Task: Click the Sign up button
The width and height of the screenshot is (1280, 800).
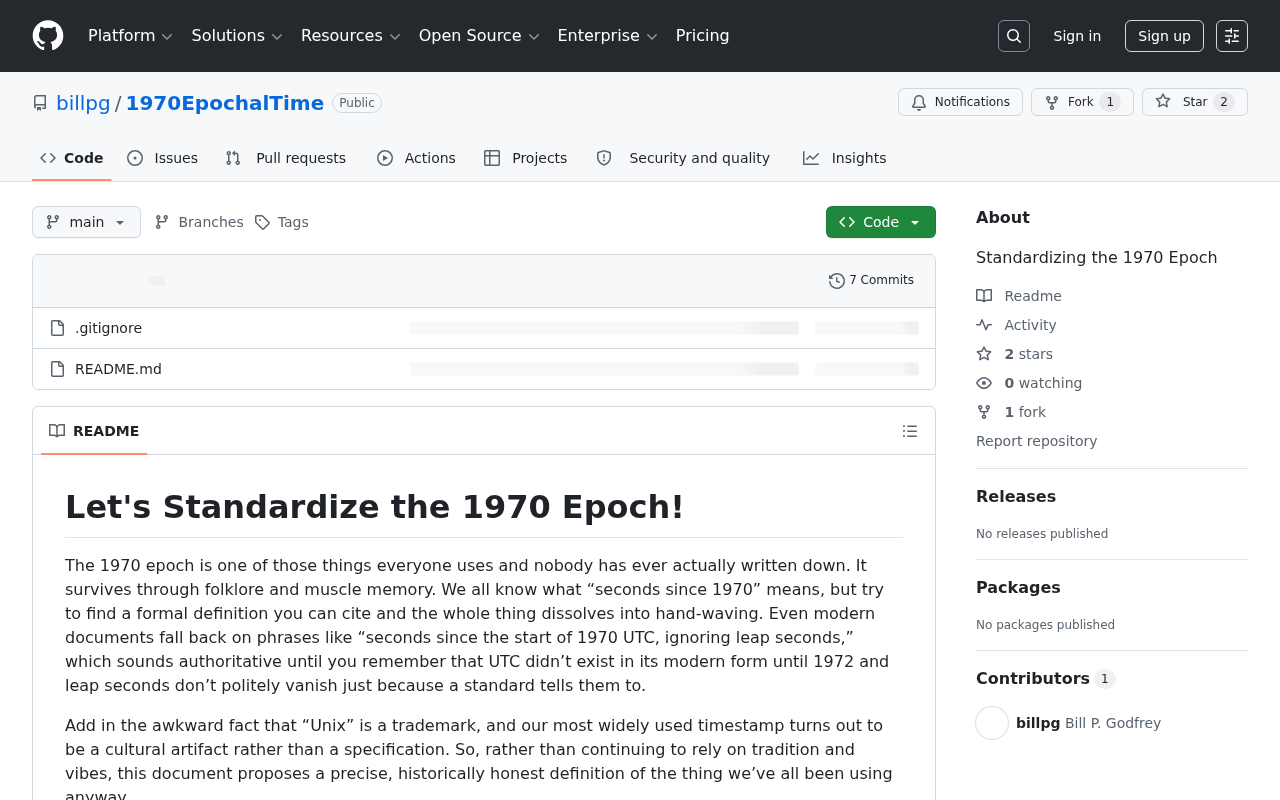Action: coord(1164,36)
